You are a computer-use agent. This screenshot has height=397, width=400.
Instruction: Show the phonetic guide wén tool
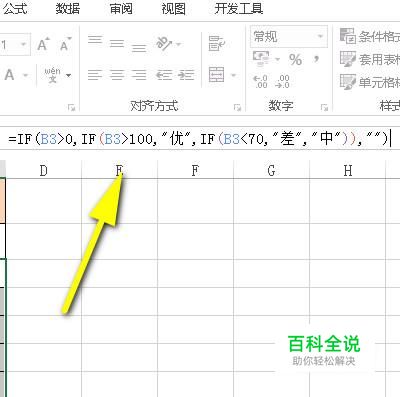tap(52, 75)
